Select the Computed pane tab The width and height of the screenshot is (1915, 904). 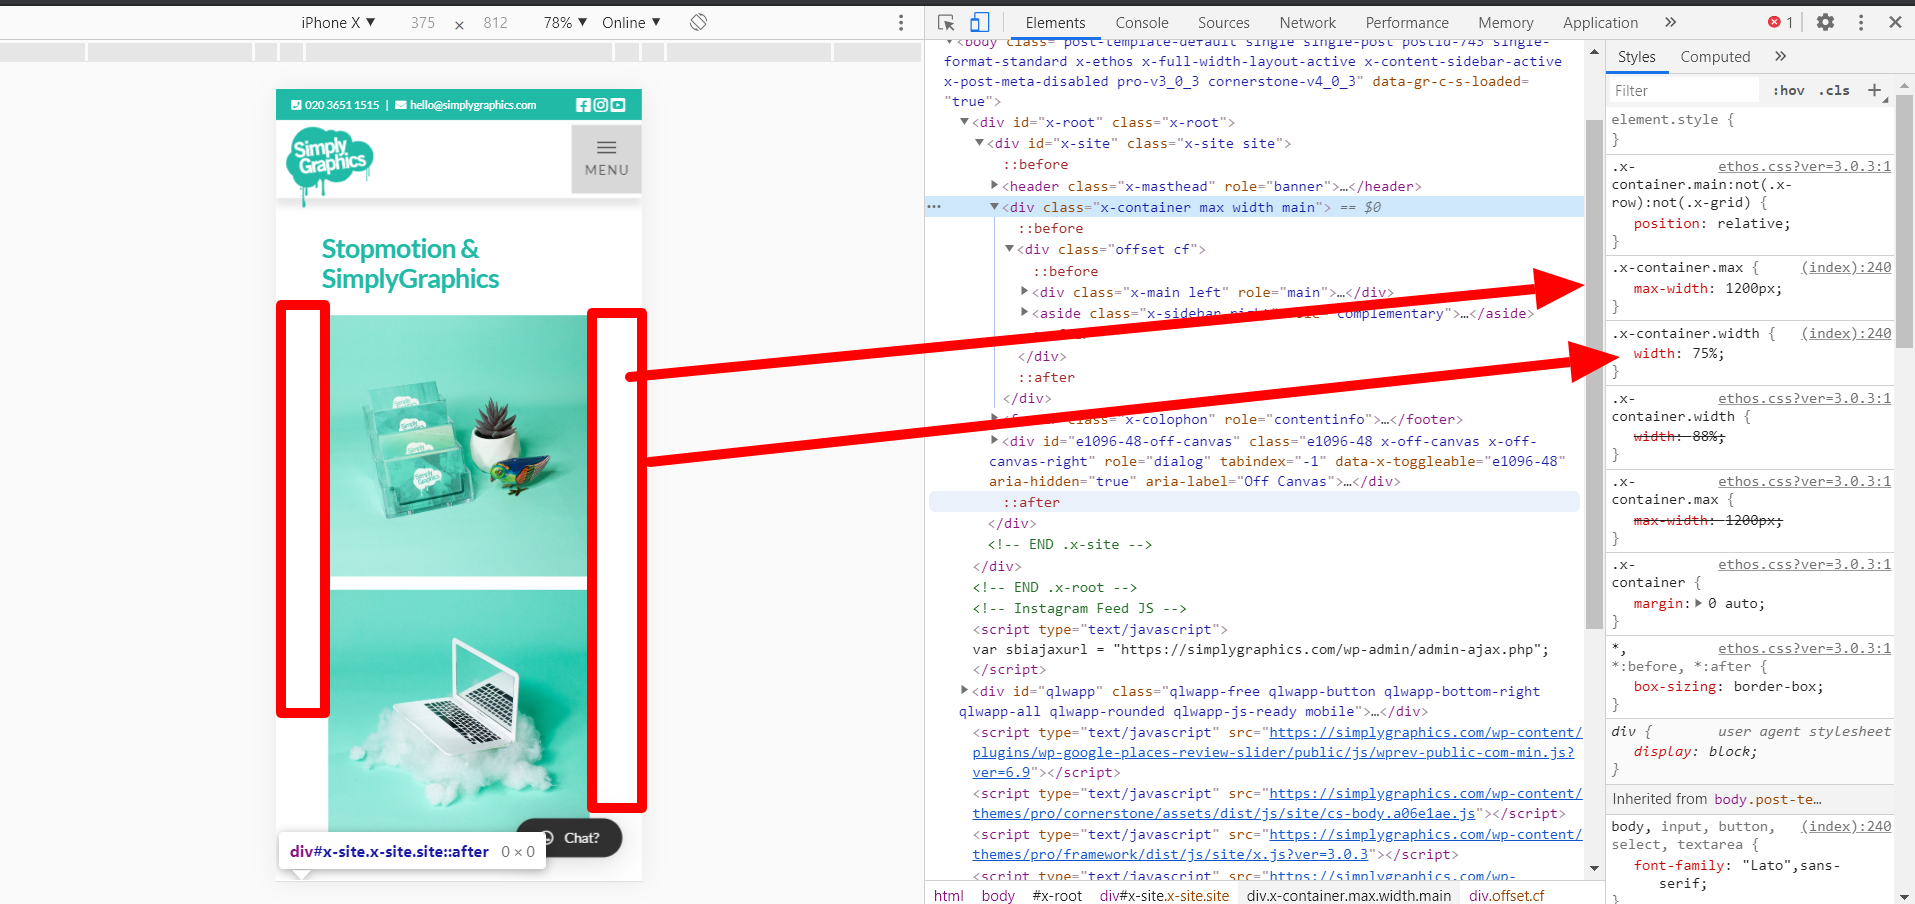pyautogui.click(x=1715, y=57)
